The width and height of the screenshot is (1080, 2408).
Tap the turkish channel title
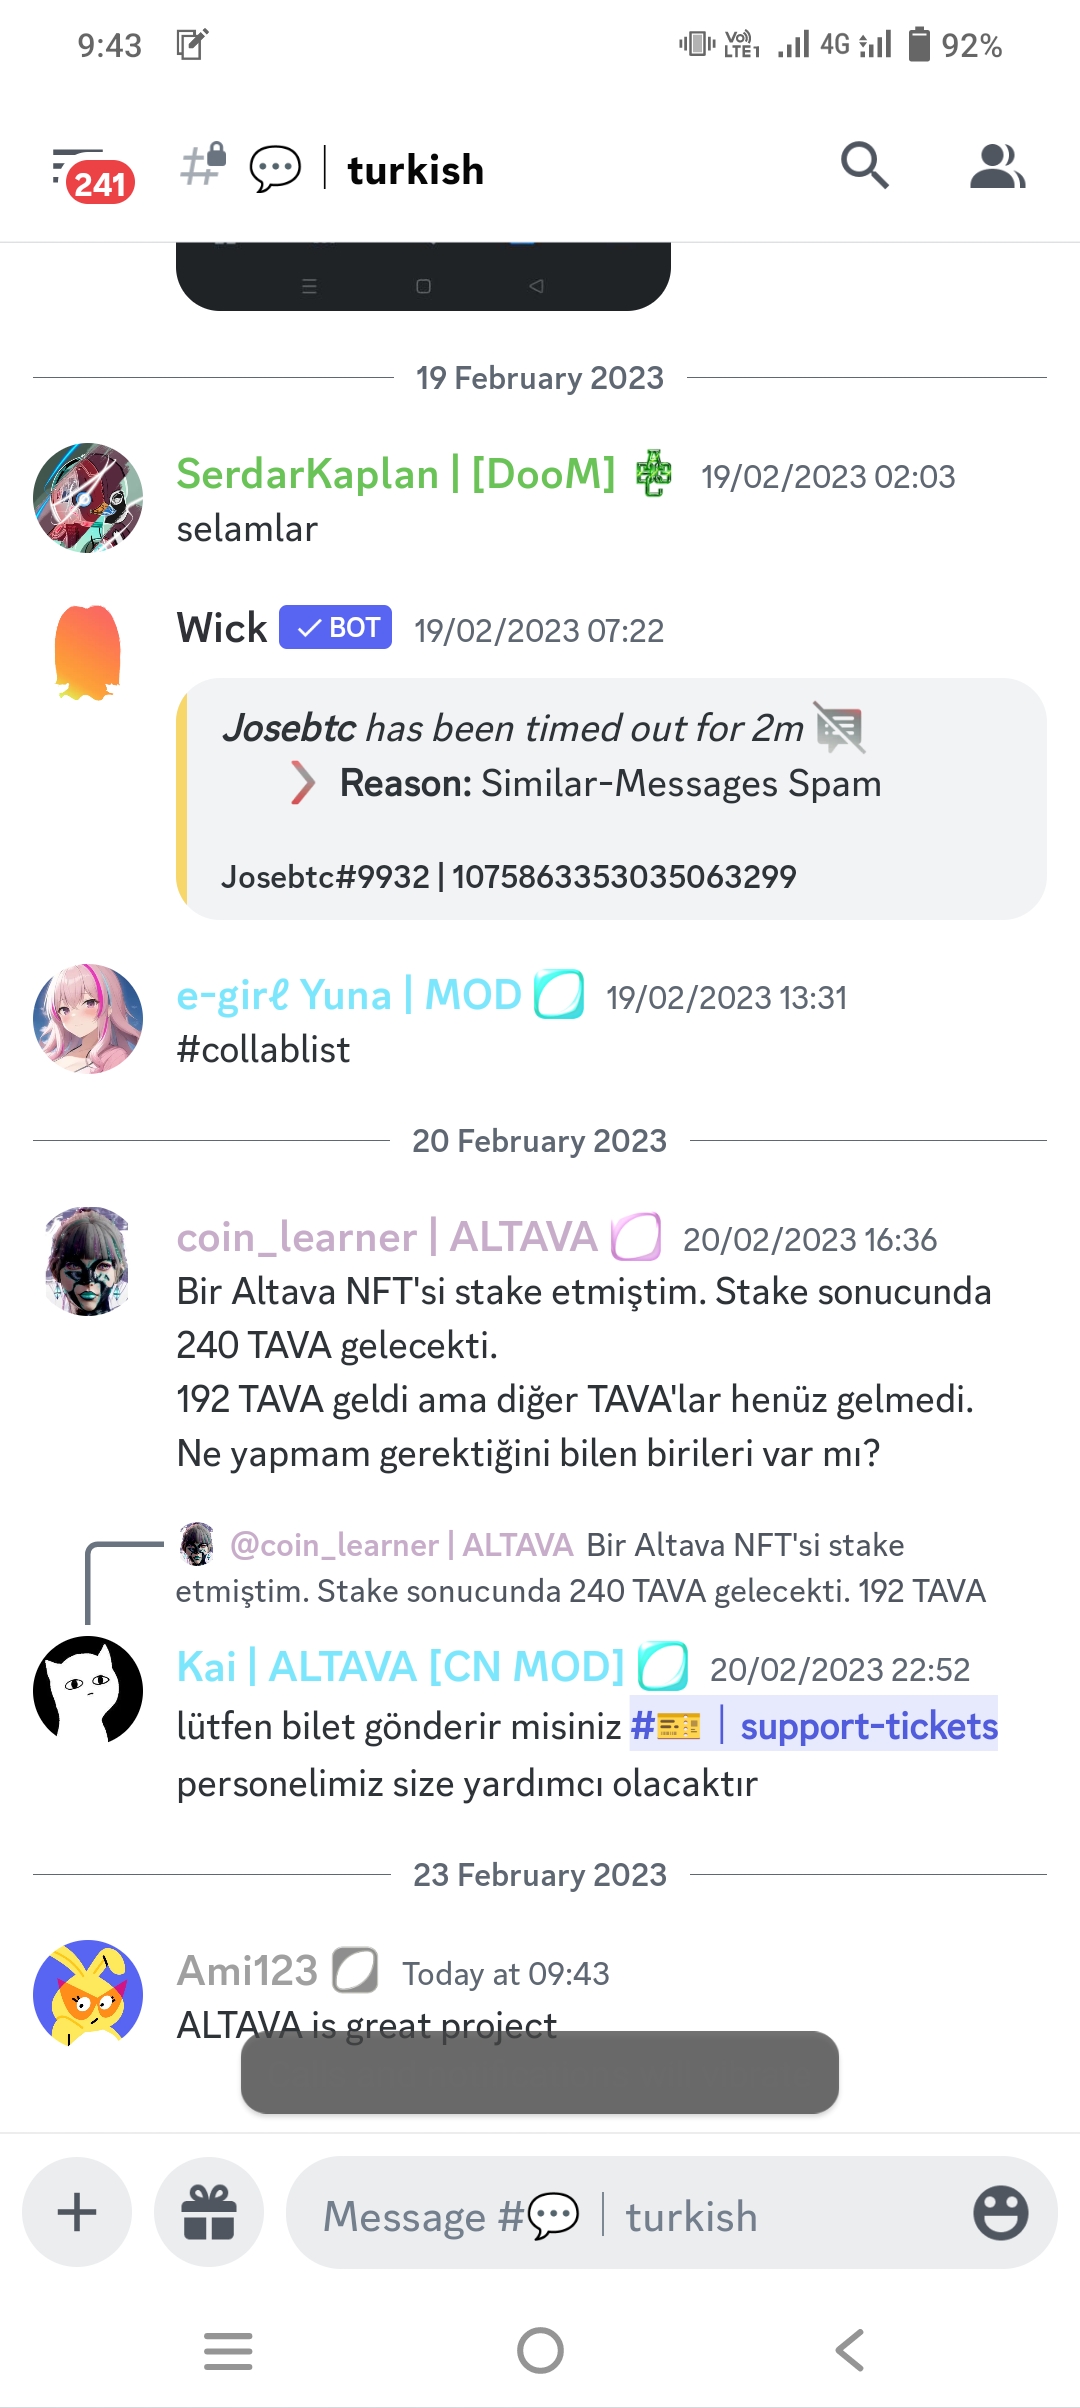pos(415,170)
